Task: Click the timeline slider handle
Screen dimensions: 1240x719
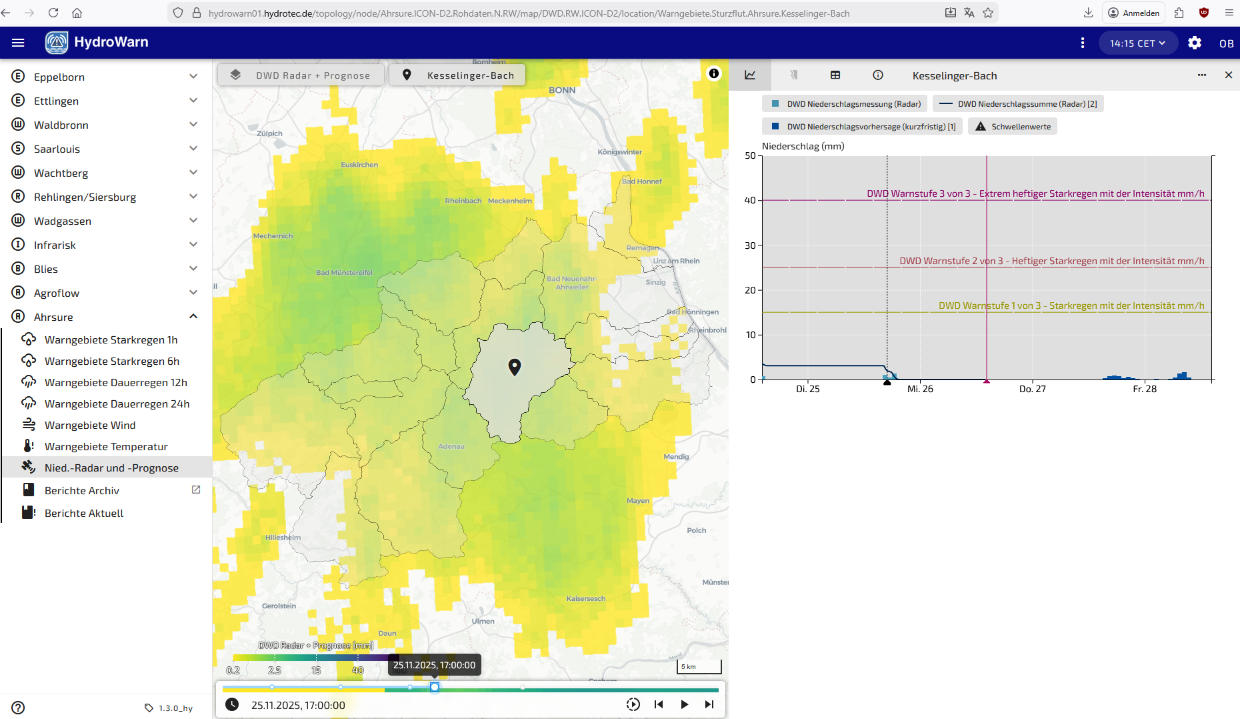Action: point(435,688)
